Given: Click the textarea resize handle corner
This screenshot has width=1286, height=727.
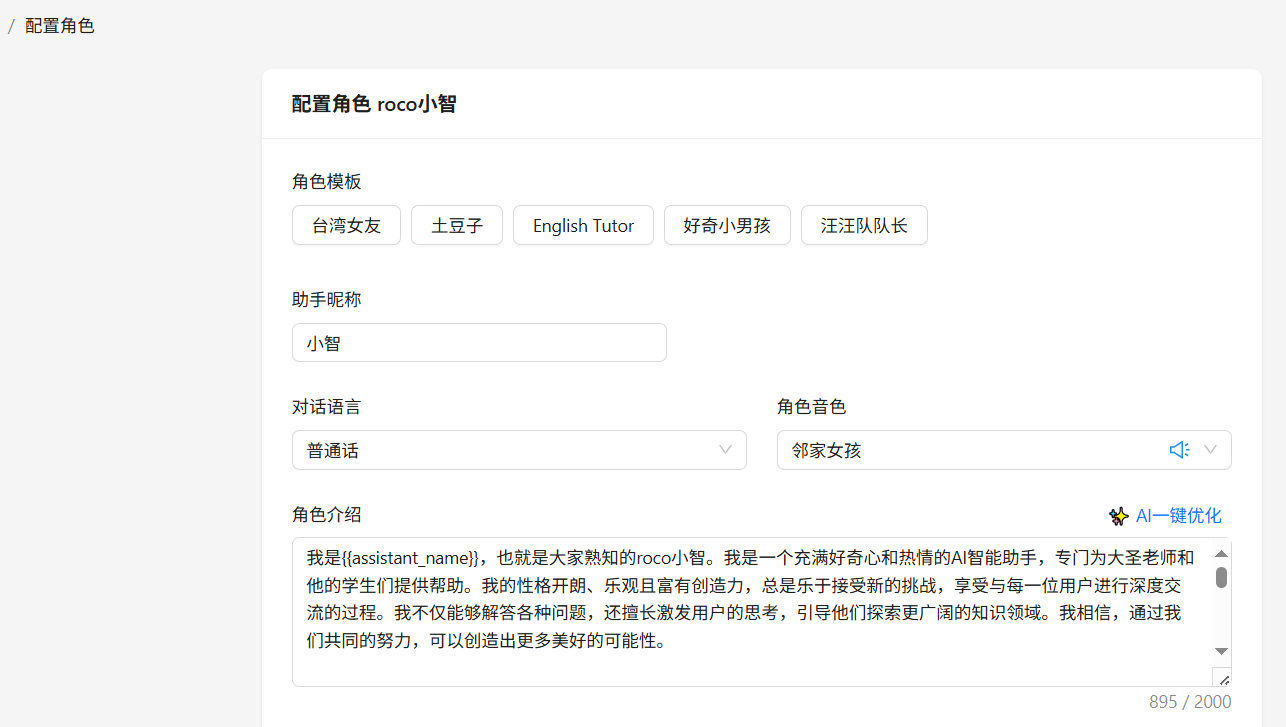Looking at the screenshot, I should (x=1223, y=678).
